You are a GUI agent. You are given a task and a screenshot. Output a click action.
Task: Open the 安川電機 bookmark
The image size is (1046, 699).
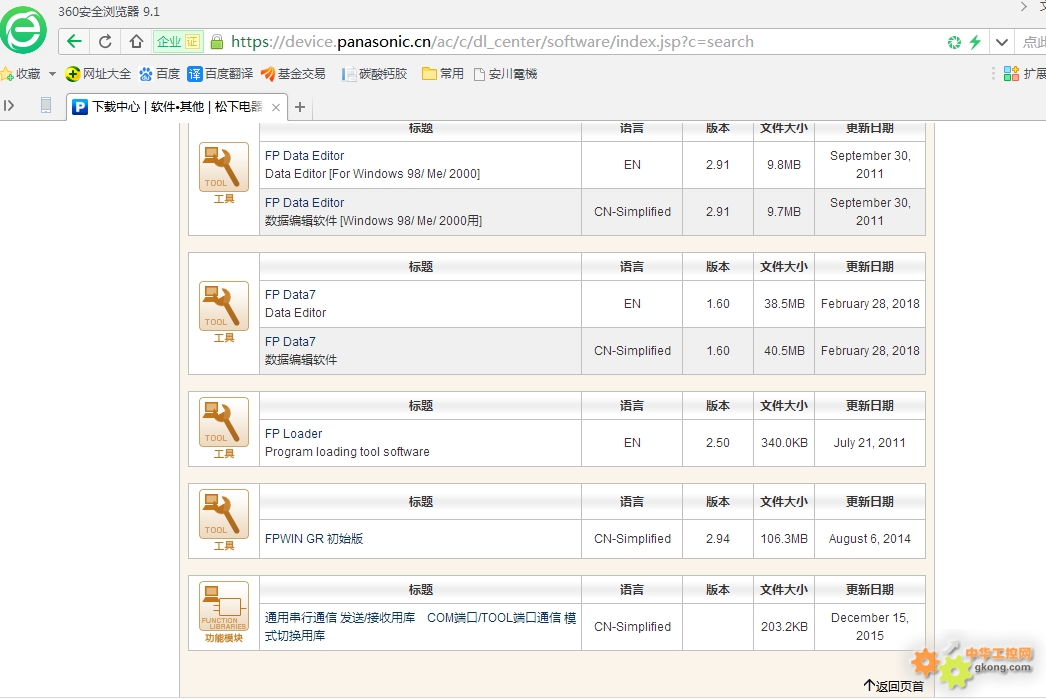[505, 73]
